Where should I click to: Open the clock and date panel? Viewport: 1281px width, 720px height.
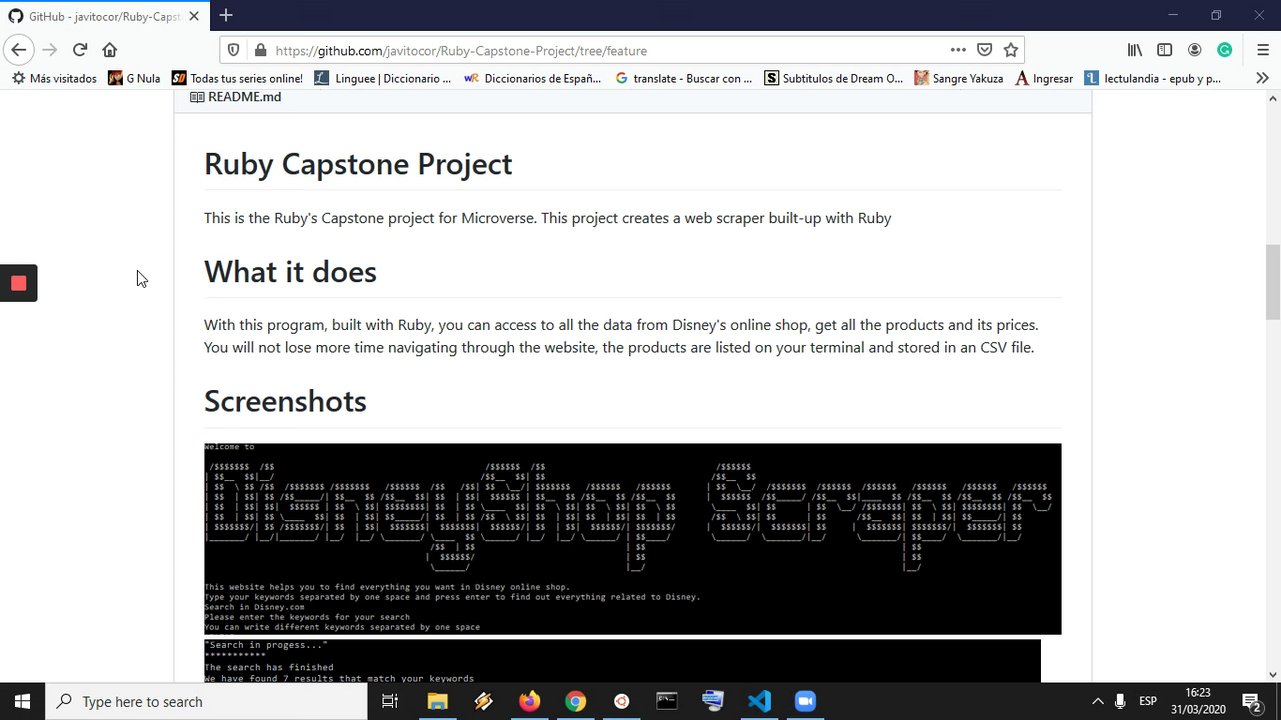coord(1197,701)
